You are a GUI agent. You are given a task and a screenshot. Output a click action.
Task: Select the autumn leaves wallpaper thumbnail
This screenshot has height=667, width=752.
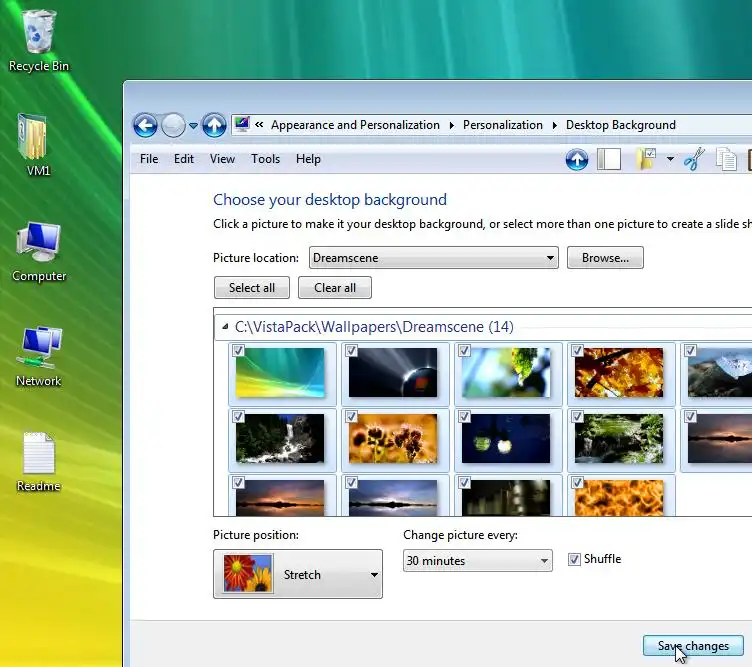(x=619, y=373)
